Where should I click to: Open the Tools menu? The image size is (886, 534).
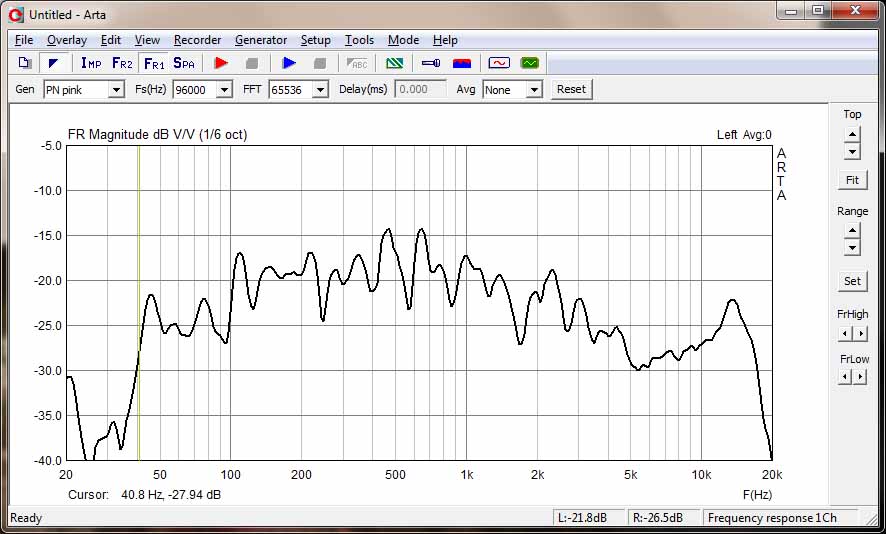coord(359,40)
